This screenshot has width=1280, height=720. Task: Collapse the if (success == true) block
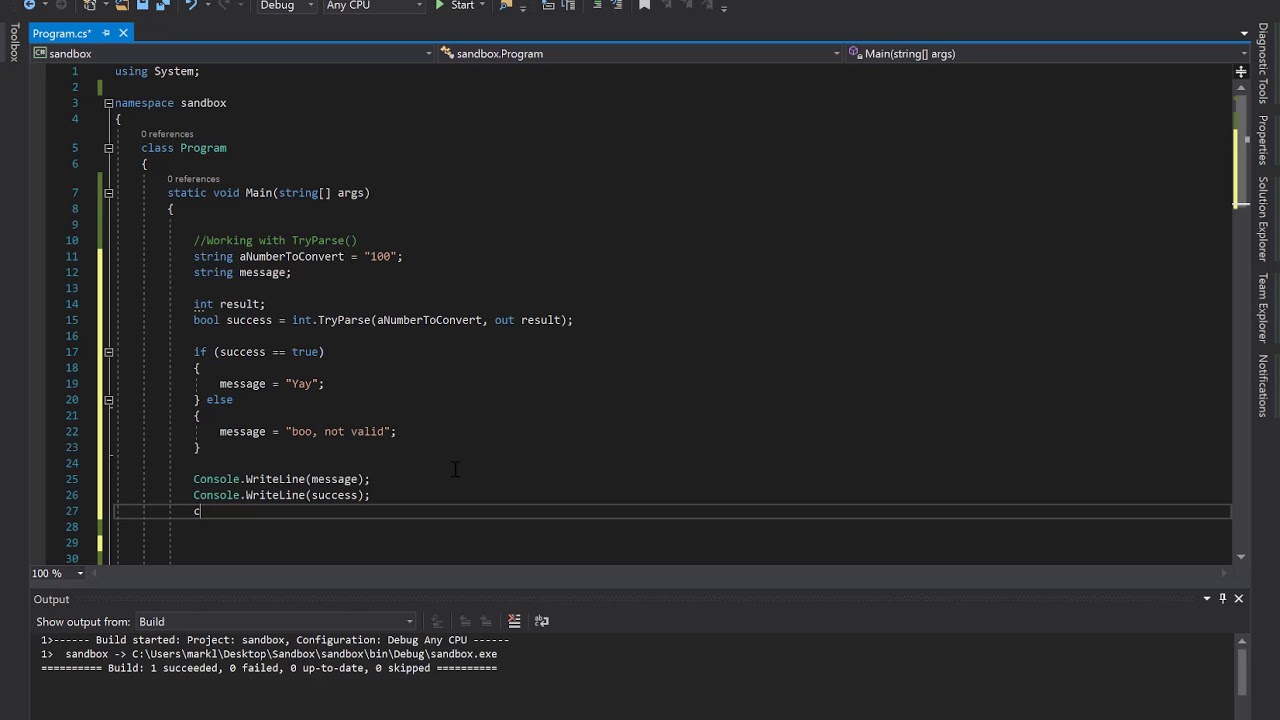pyautogui.click(x=108, y=352)
